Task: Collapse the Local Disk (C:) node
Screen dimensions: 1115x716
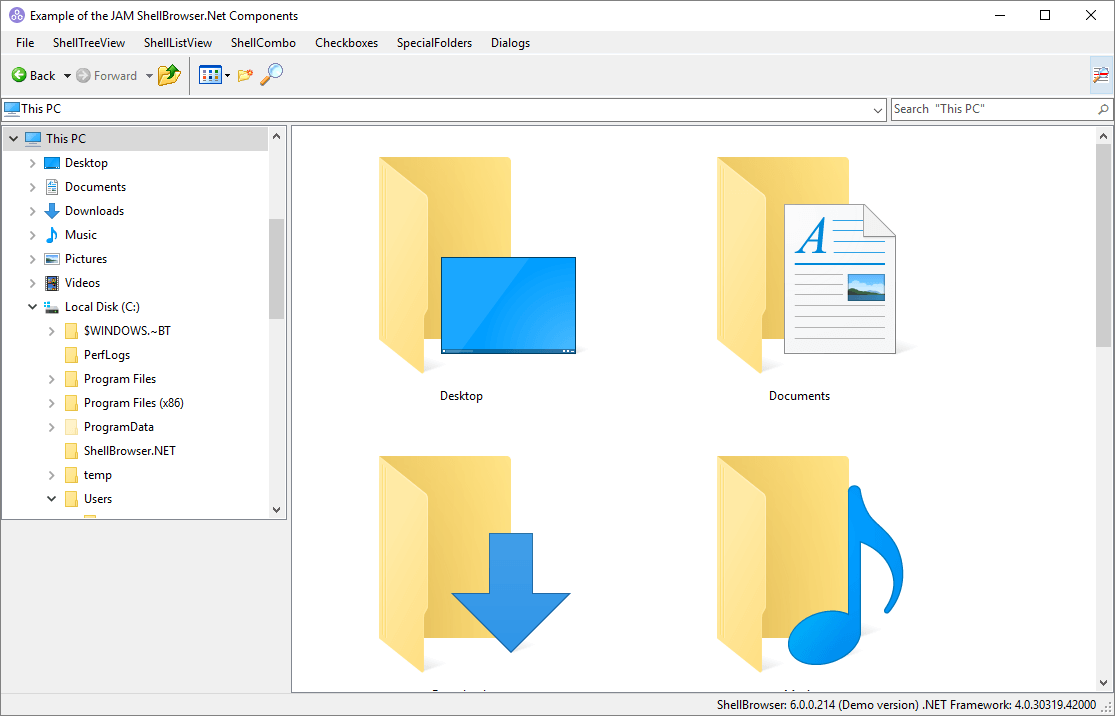Action: (32, 306)
